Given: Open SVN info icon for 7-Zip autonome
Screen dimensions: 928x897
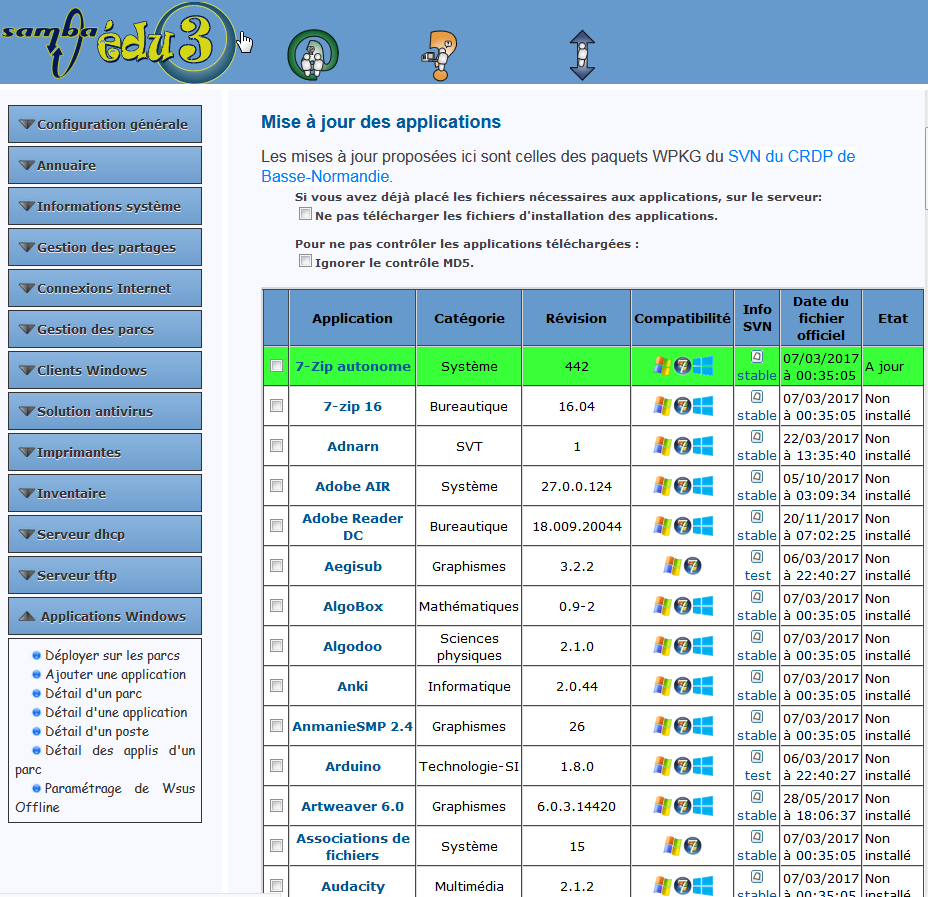Looking at the screenshot, I should (757, 357).
